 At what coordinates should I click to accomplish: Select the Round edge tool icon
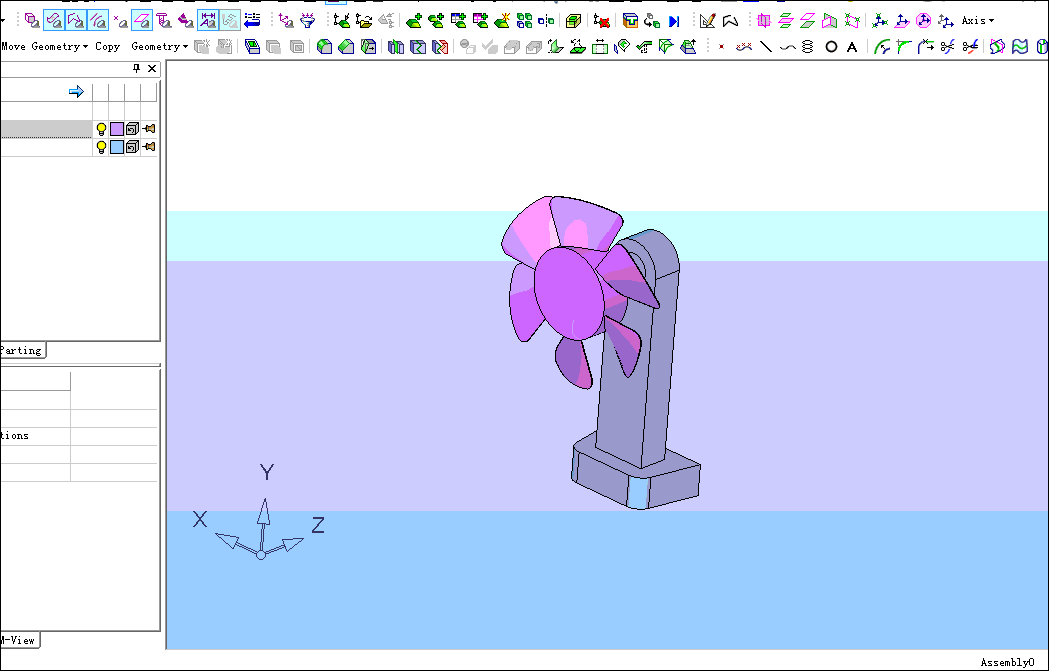324,47
